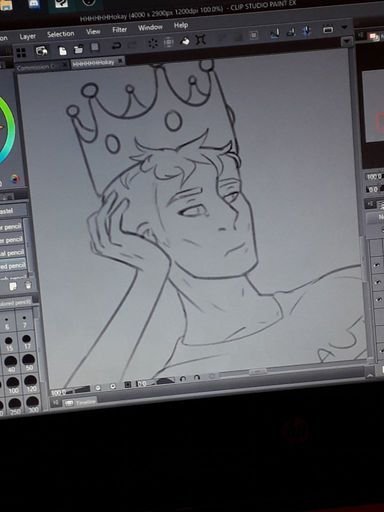Toggle visibility eye of third layer
Screen dimensions: 384x512
point(378,300)
